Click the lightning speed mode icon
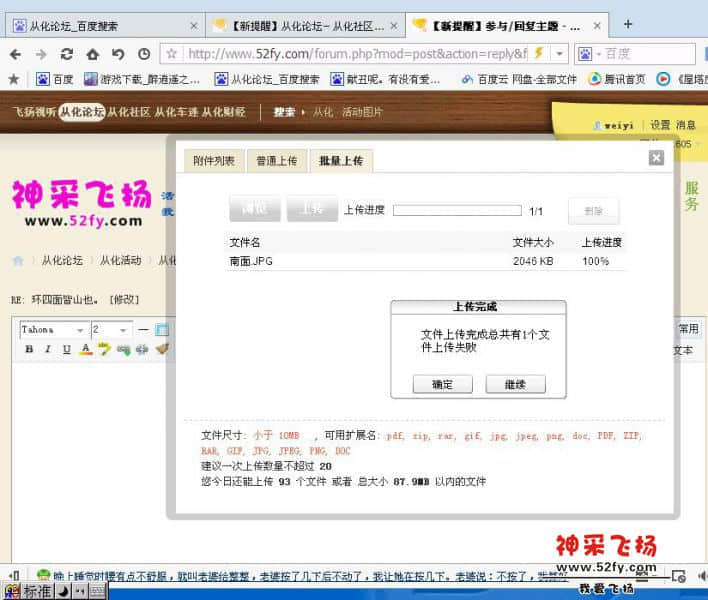708x600 pixels. (538, 53)
